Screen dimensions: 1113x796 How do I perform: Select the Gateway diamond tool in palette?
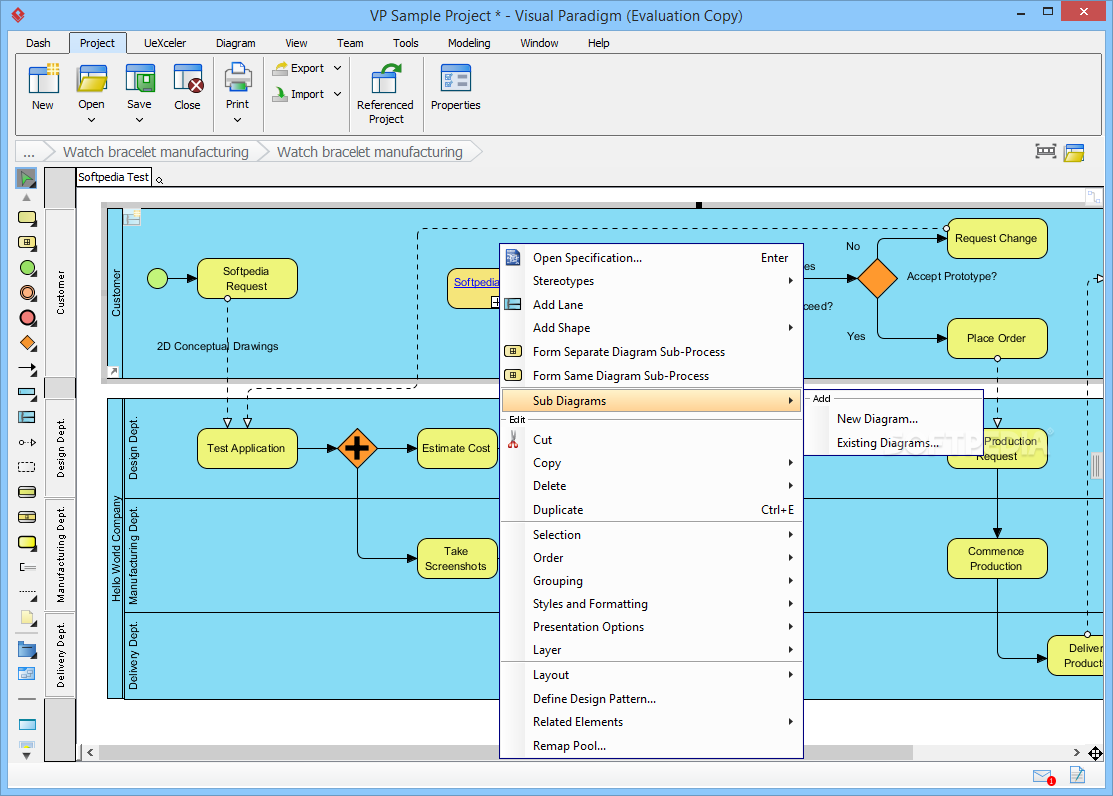28,344
